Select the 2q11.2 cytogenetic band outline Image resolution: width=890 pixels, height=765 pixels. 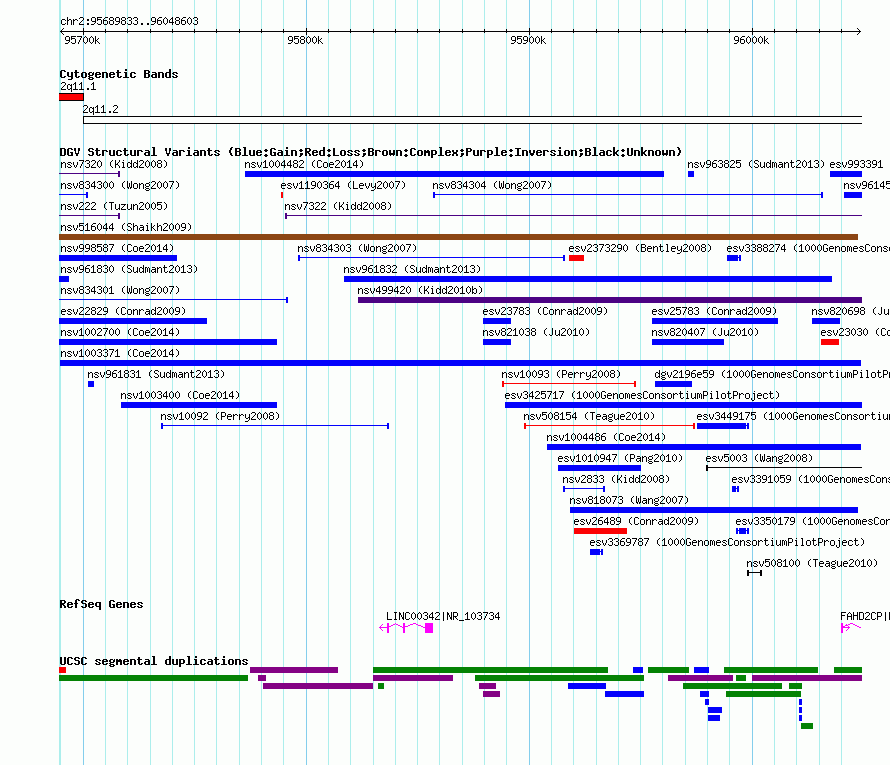tap(472, 120)
